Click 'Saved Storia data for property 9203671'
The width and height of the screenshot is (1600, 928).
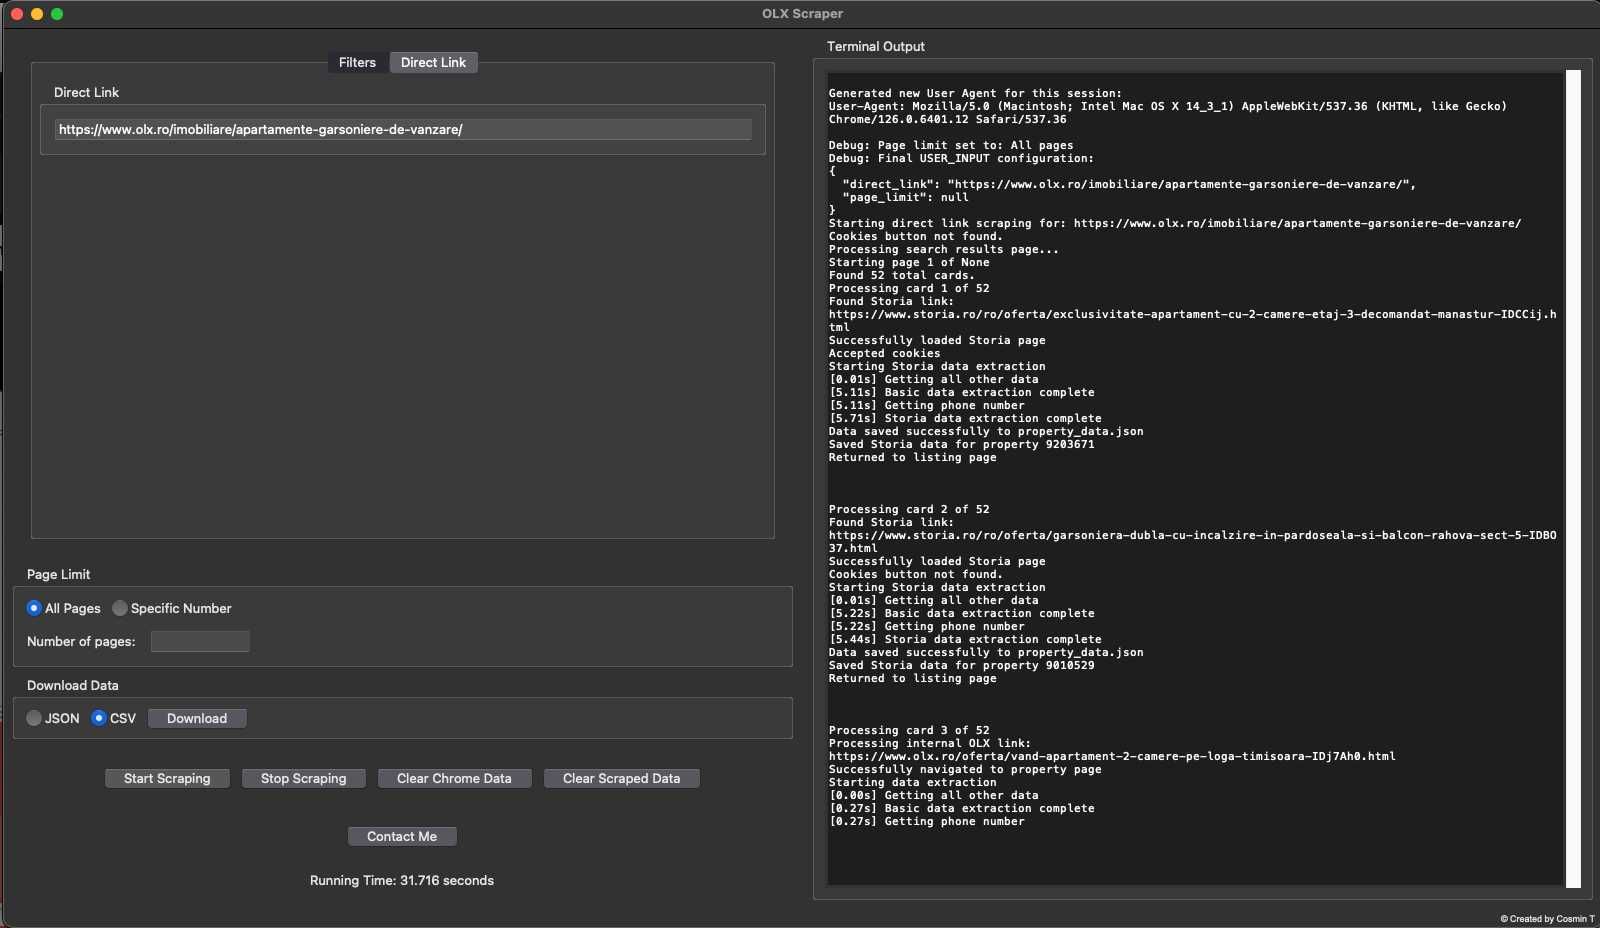pos(961,444)
